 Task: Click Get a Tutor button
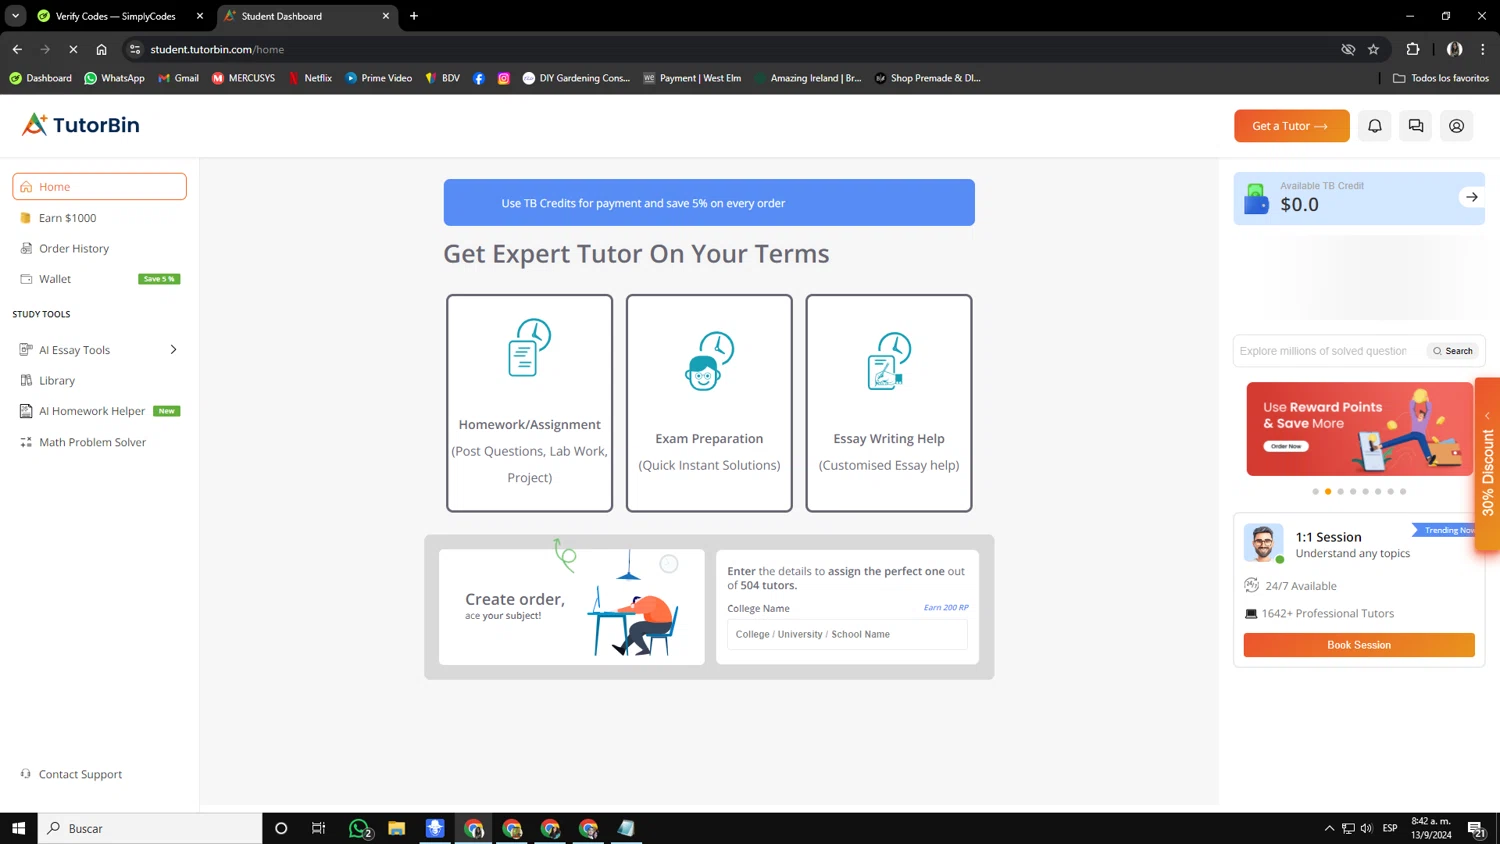tap(1291, 126)
